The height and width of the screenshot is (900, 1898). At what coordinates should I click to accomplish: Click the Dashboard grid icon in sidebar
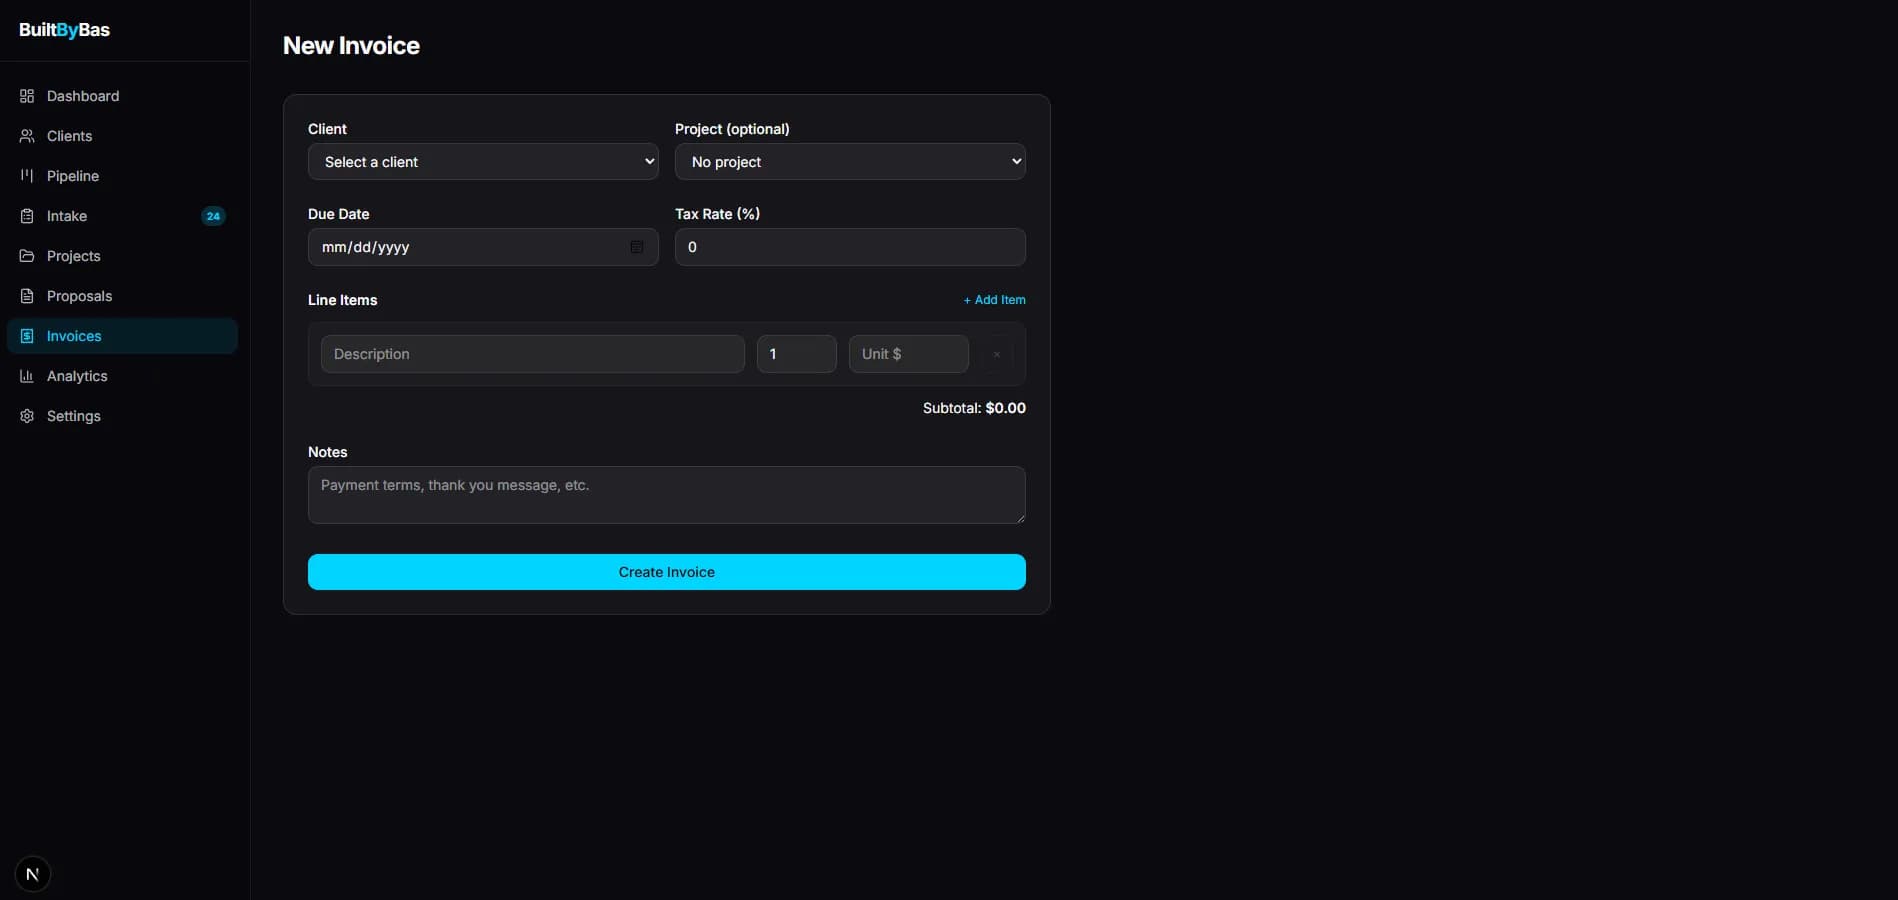pyautogui.click(x=27, y=96)
